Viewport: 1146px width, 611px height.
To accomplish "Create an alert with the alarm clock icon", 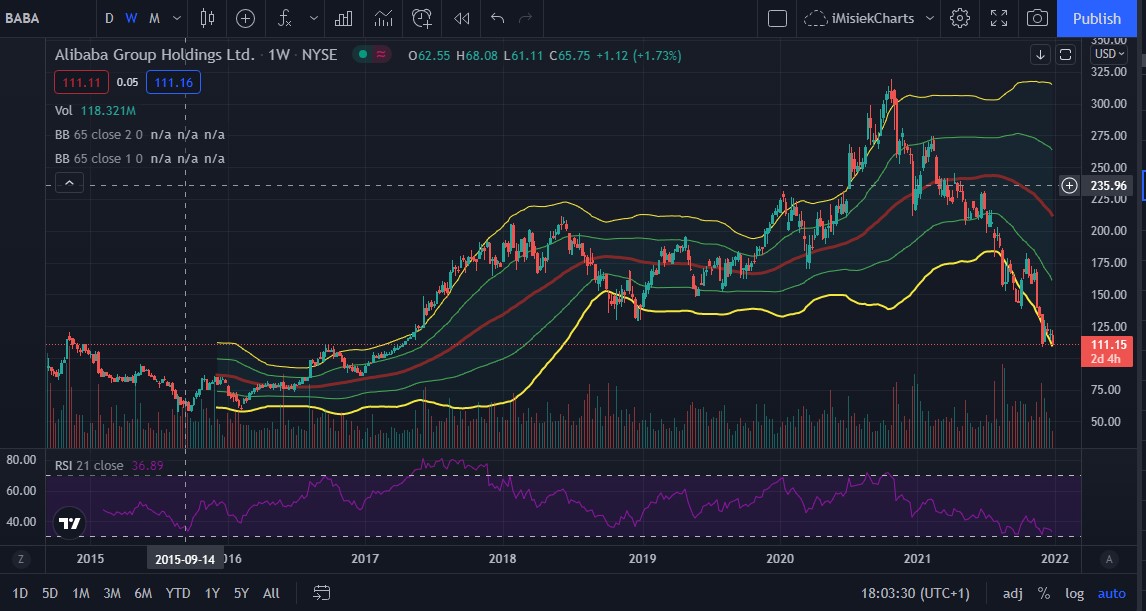I will tap(422, 18).
